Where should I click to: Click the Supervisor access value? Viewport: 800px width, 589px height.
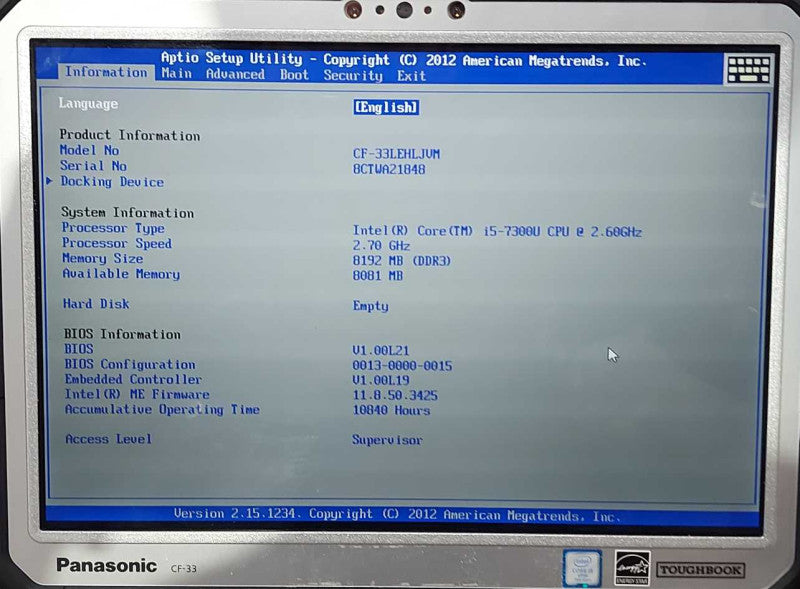click(x=387, y=440)
